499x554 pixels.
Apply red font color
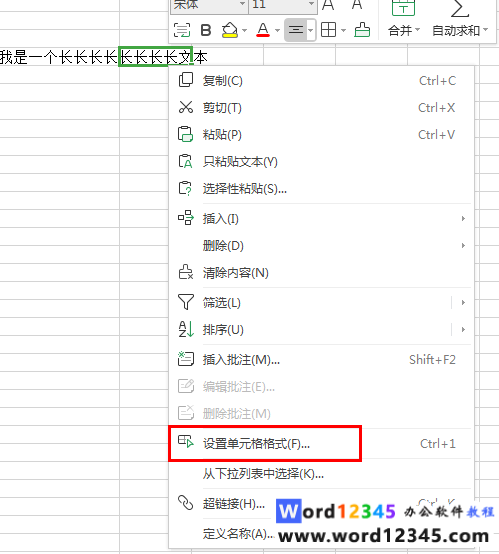(263, 30)
